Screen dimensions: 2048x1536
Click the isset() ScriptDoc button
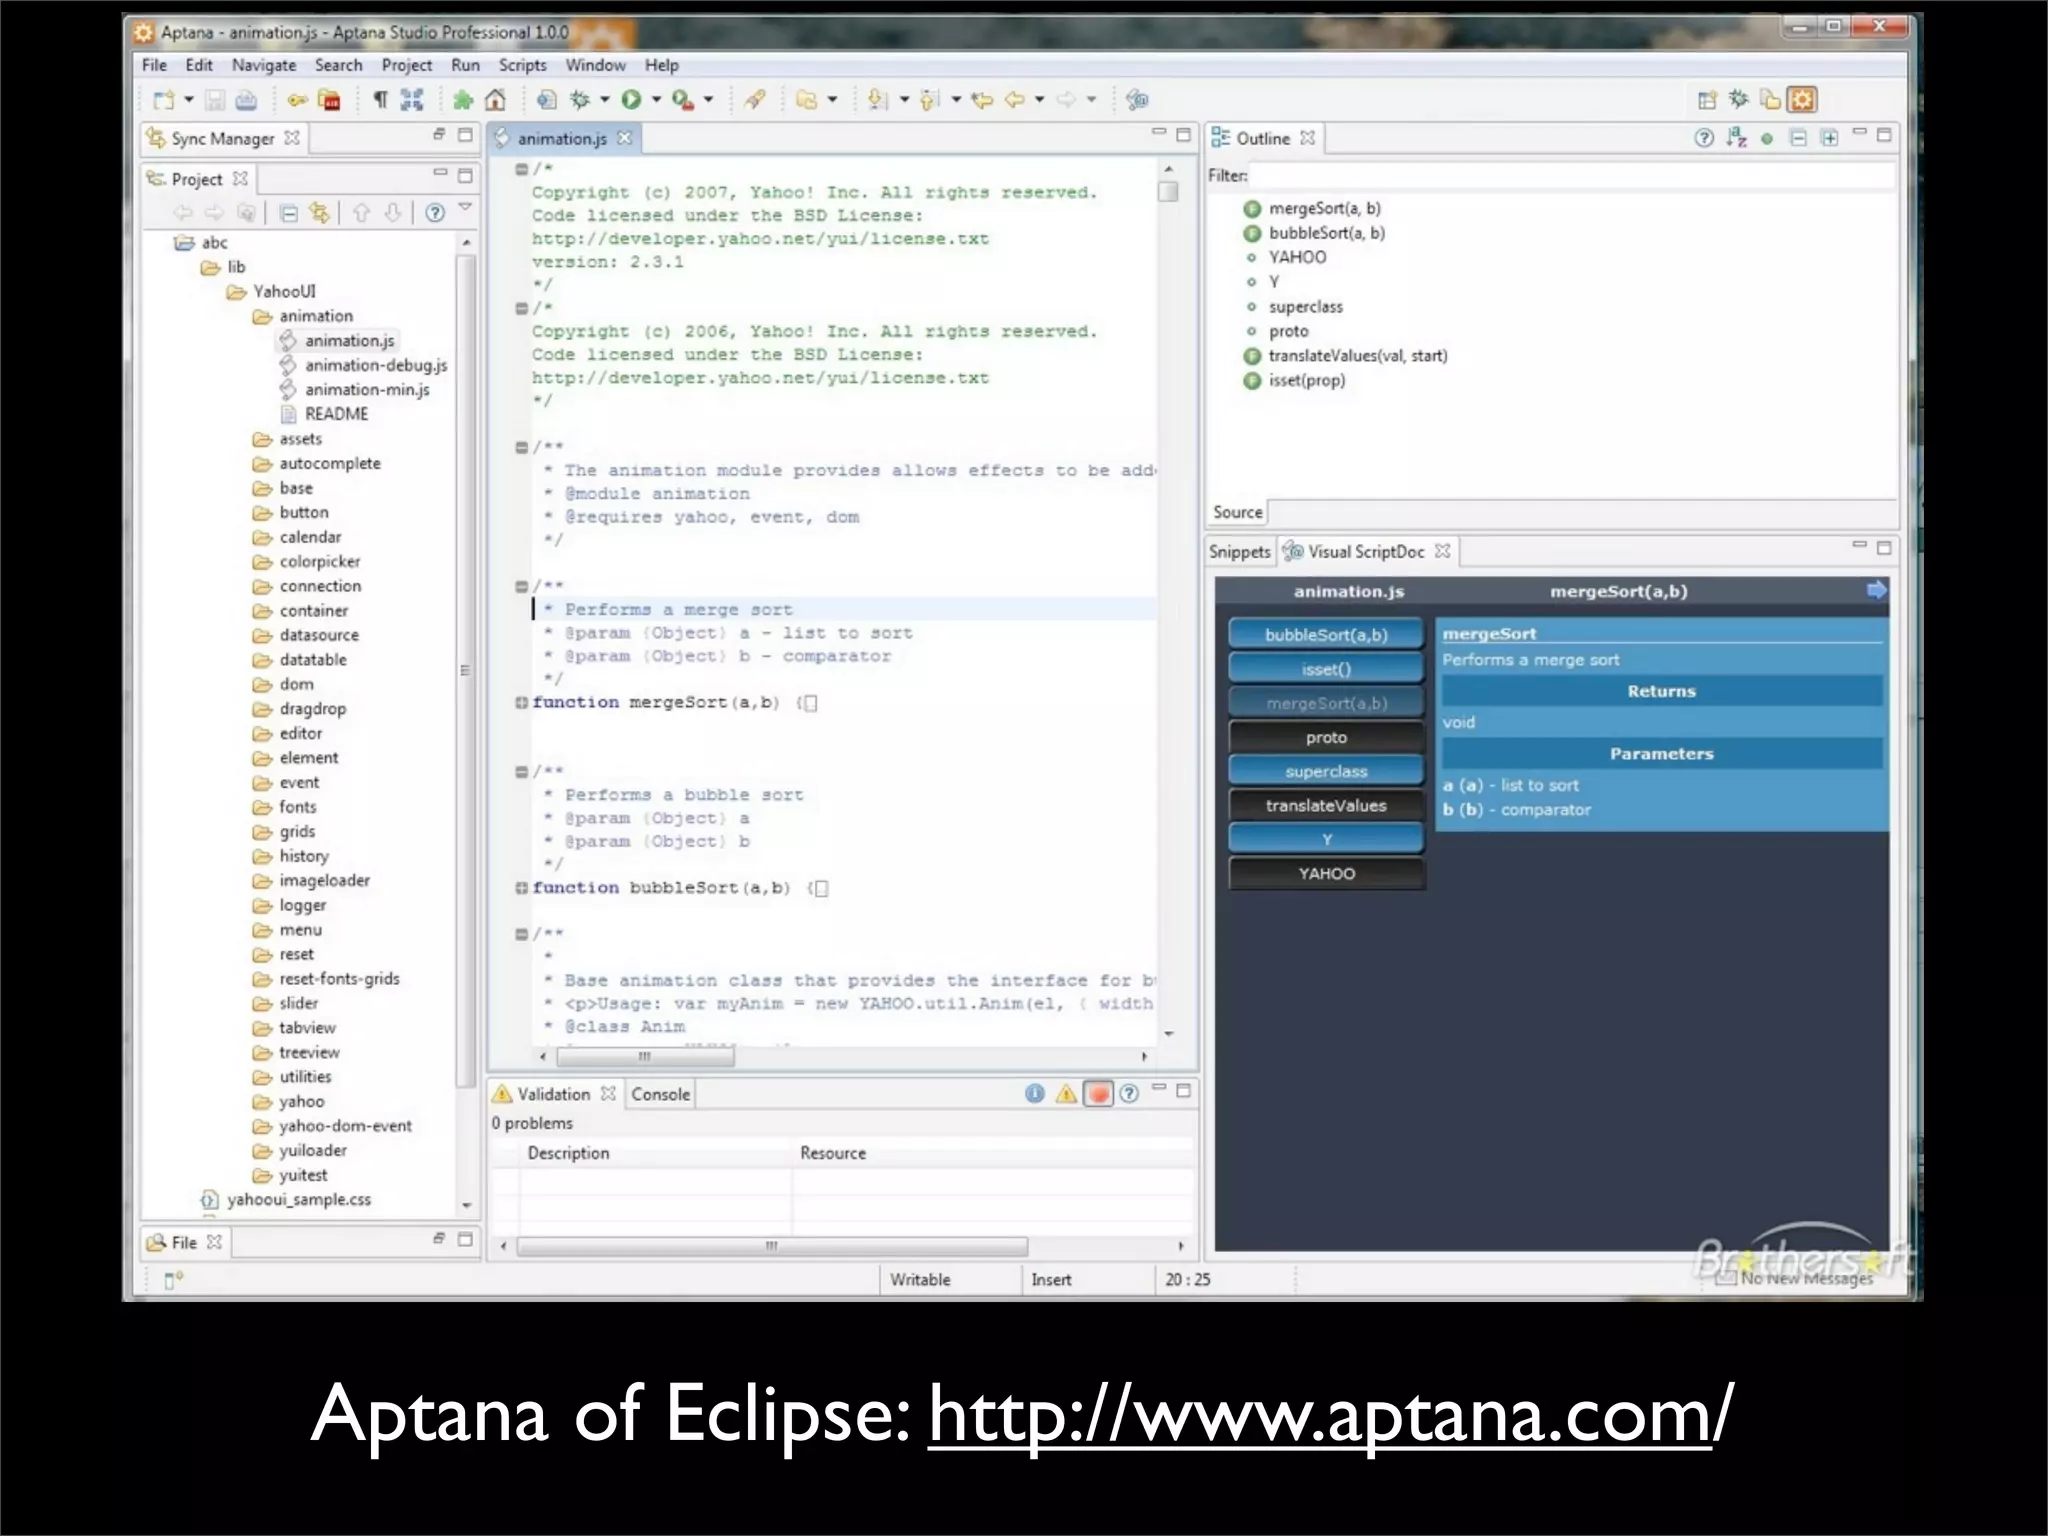point(1326,669)
